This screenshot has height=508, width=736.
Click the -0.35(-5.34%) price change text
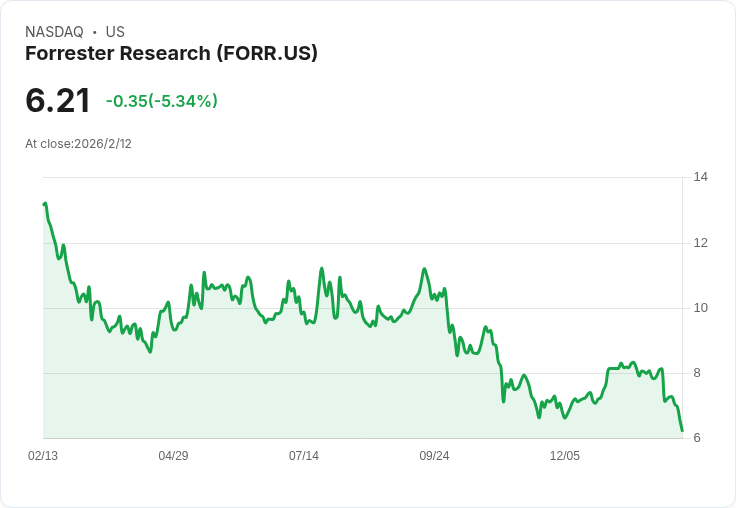pyautogui.click(x=161, y=101)
